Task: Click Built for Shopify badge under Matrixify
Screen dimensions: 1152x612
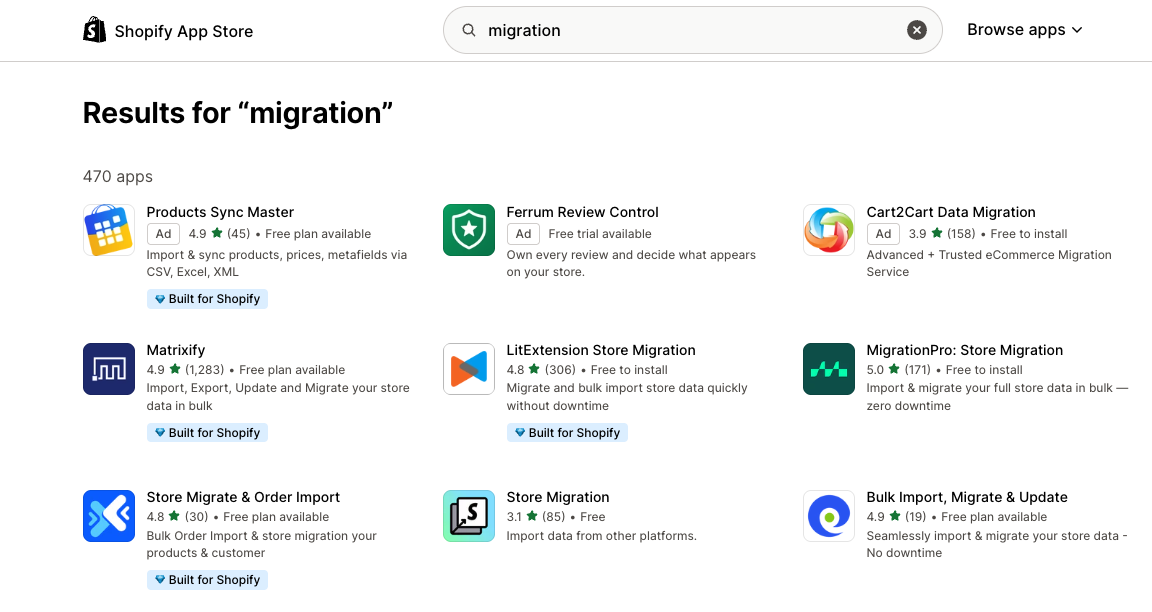Action: (207, 433)
